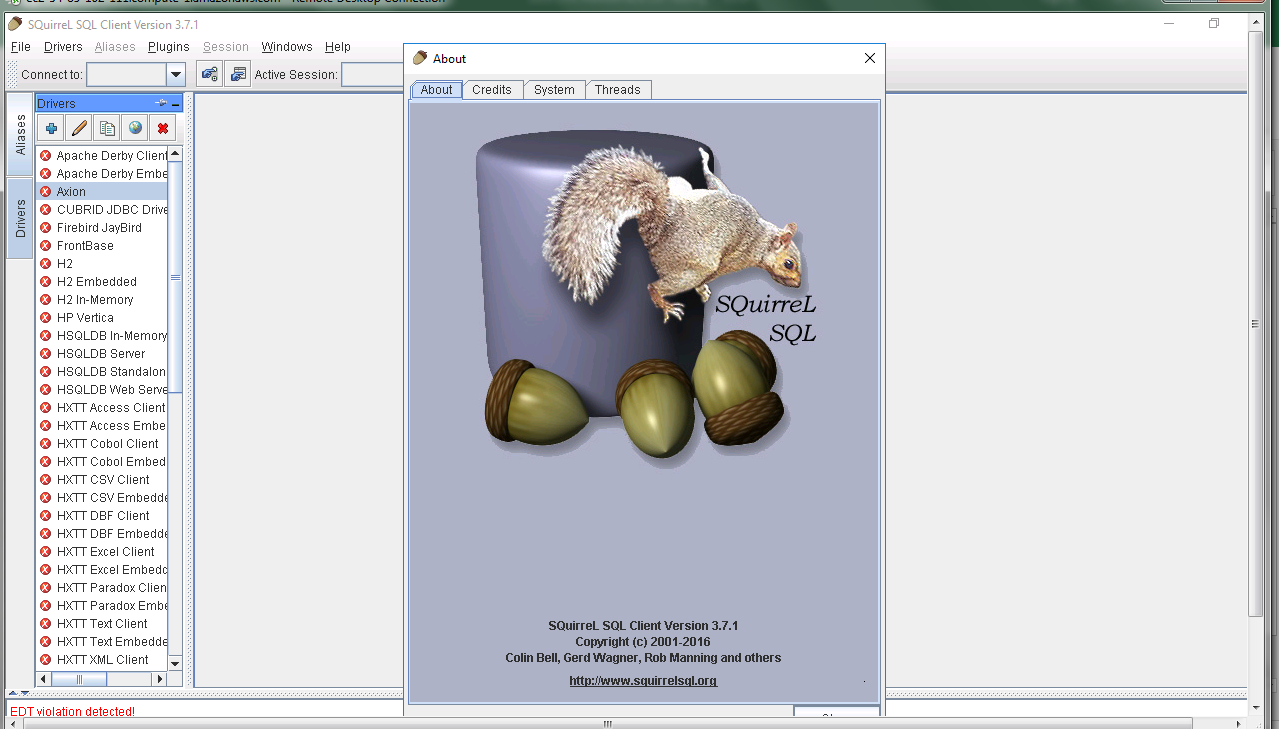Open the Active Session combo box
This screenshot has height=729, width=1279.
pos(372,74)
